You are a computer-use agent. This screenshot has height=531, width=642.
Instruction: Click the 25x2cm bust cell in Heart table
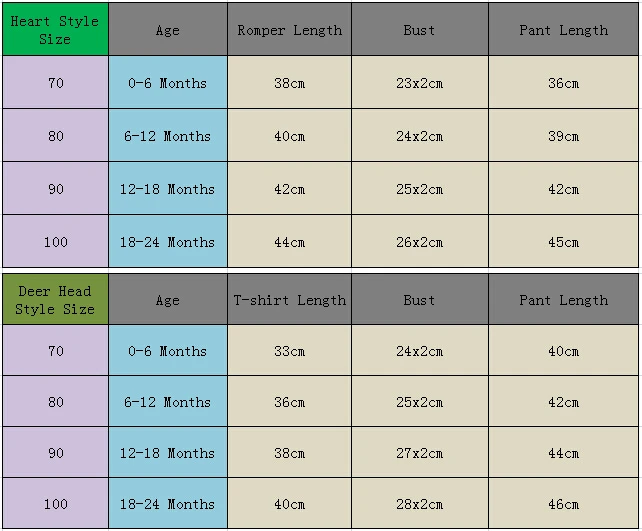(420, 188)
